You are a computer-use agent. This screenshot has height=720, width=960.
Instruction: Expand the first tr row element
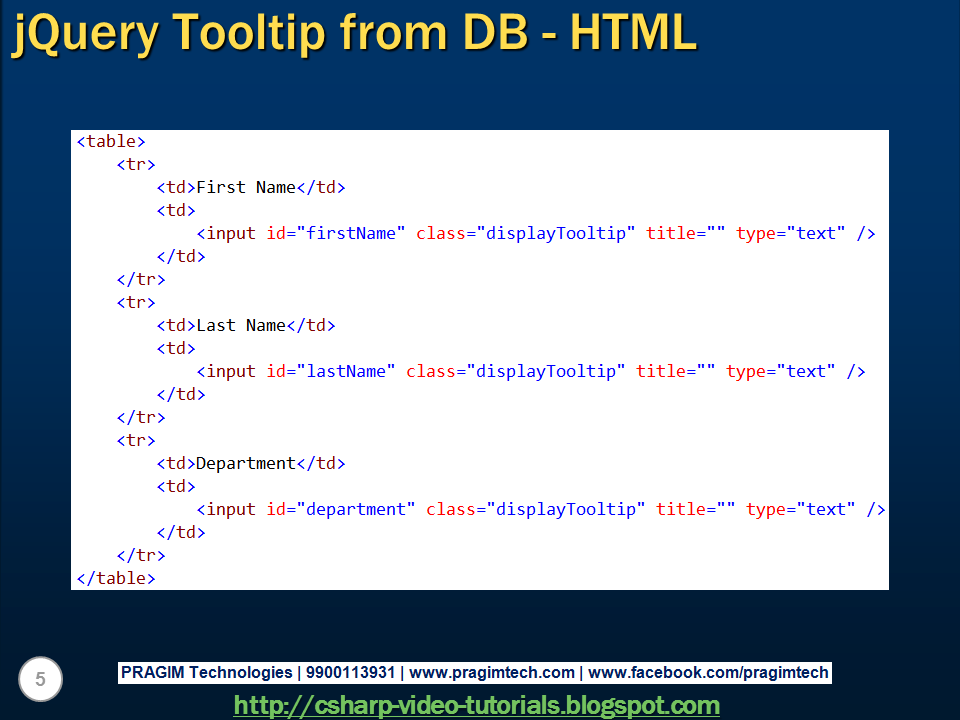click(136, 164)
